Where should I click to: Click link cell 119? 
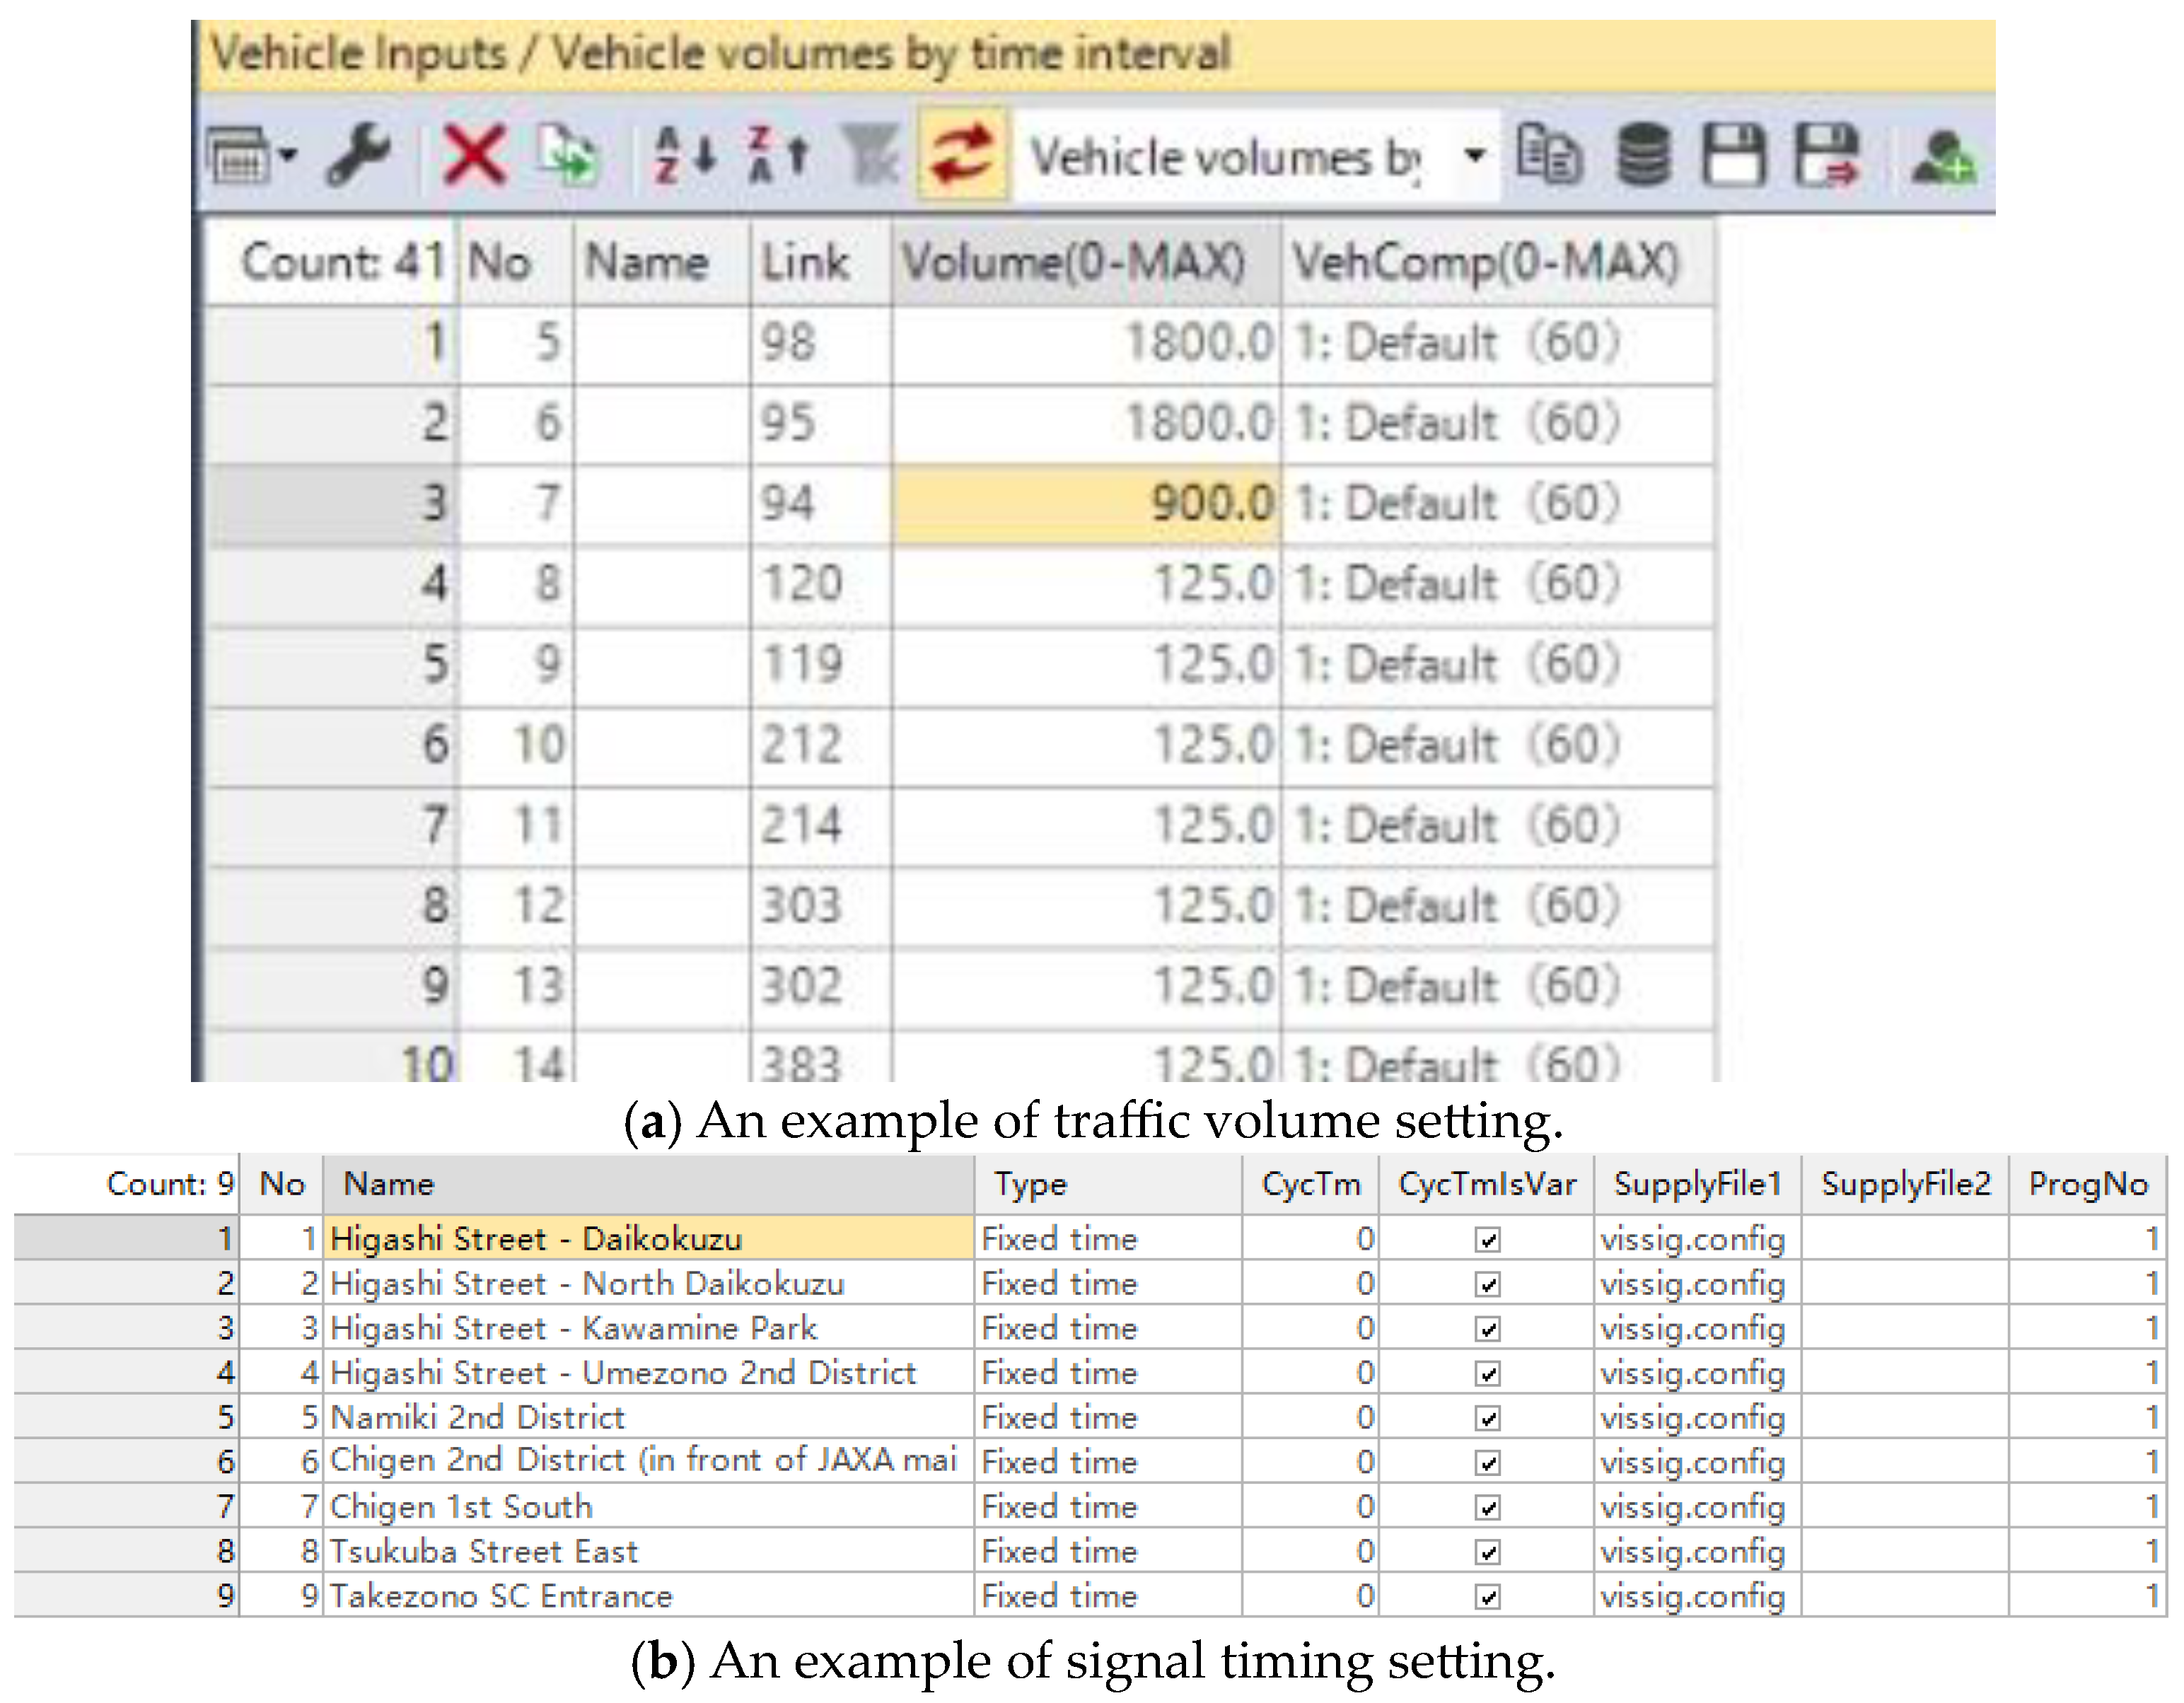pyautogui.click(x=821, y=666)
